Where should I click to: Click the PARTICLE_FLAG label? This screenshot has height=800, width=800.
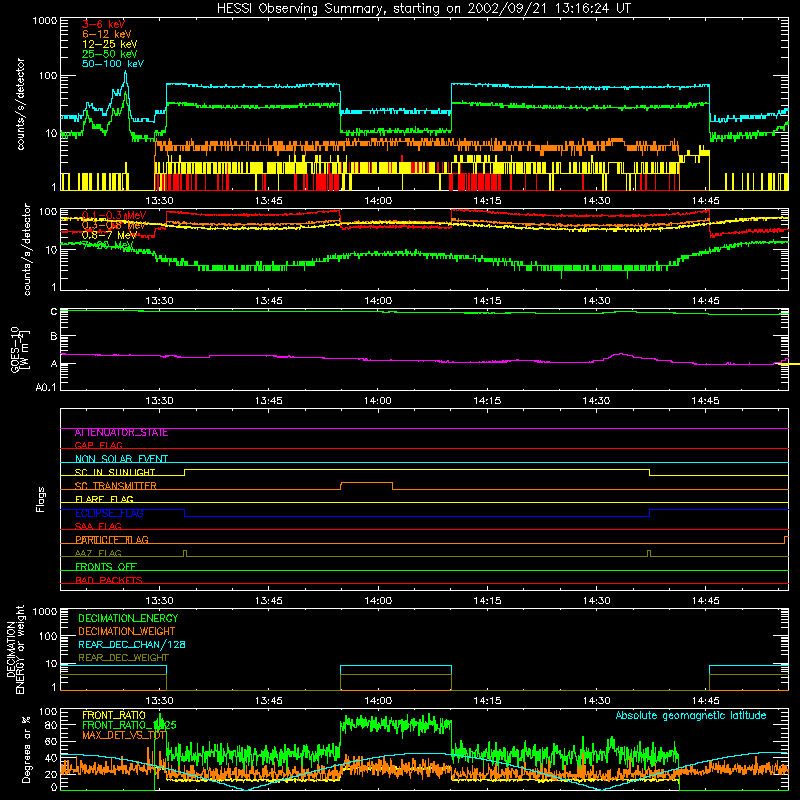pos(112,540)
